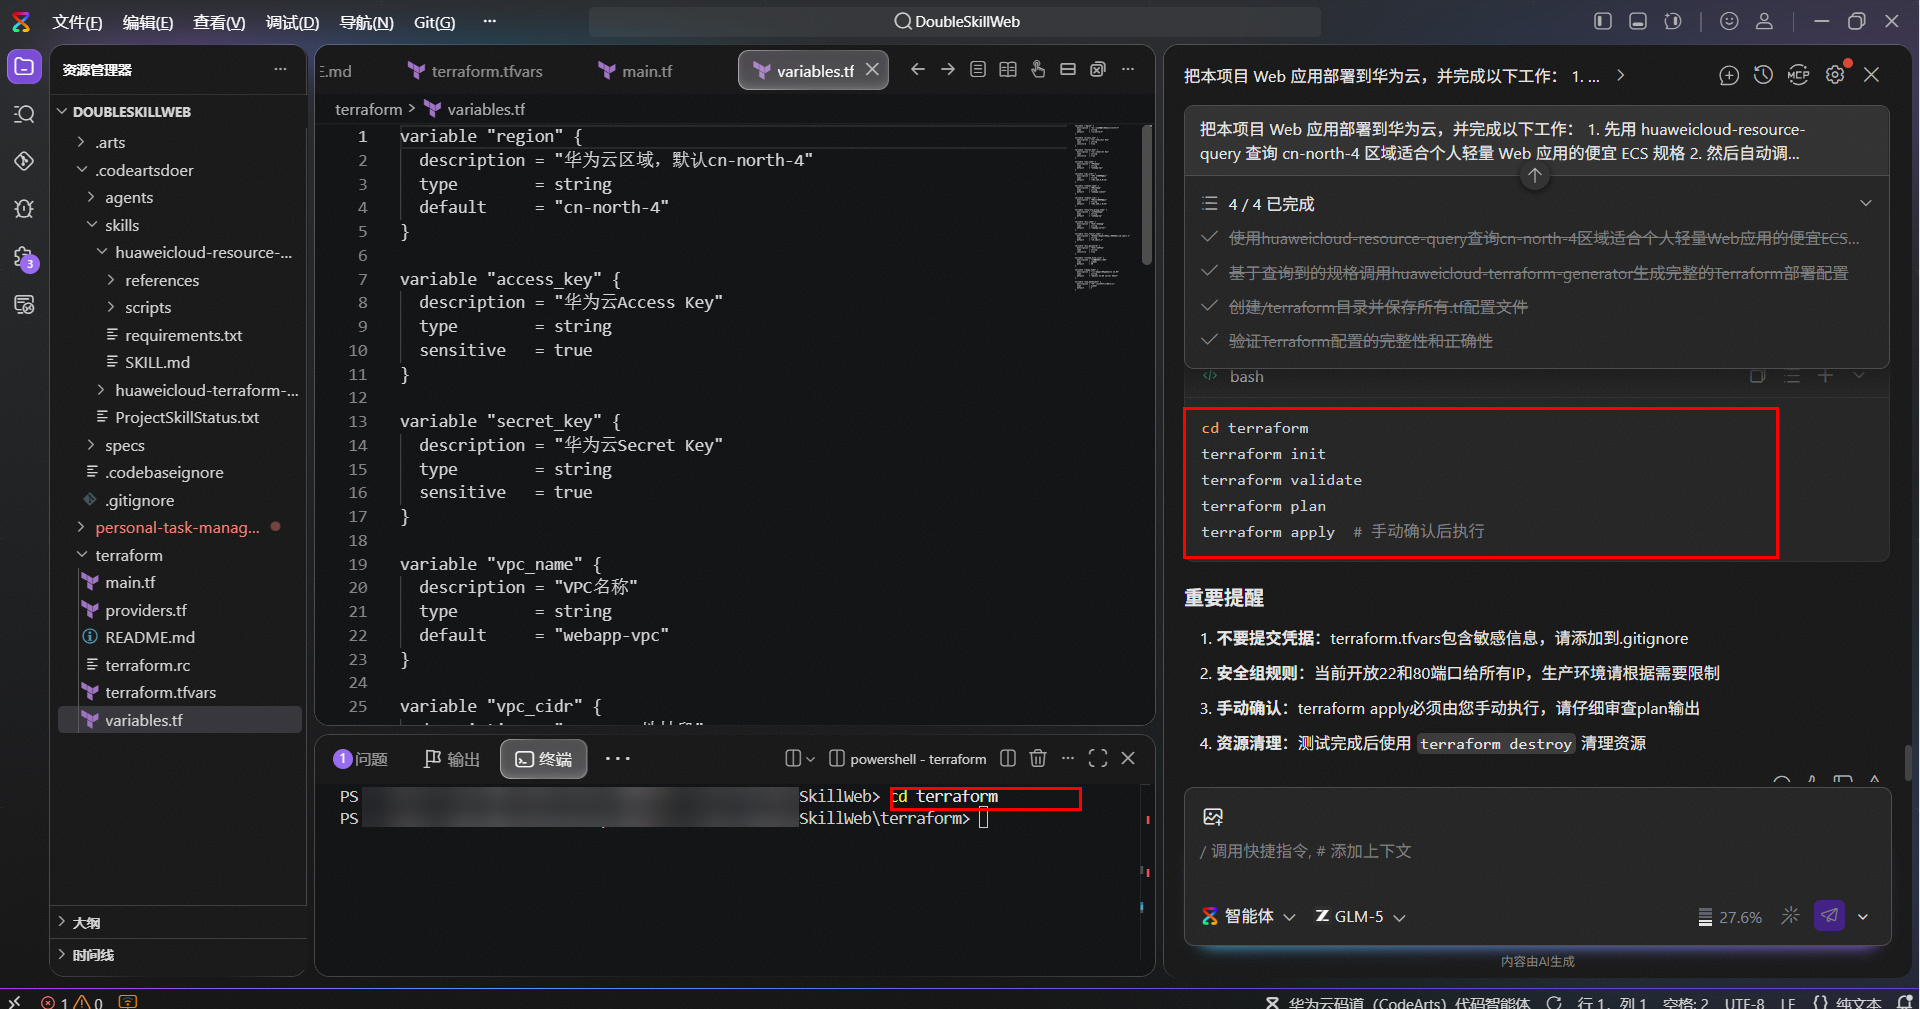
Task: Open the debug view in activity bar
Action: tap(24, 208)
